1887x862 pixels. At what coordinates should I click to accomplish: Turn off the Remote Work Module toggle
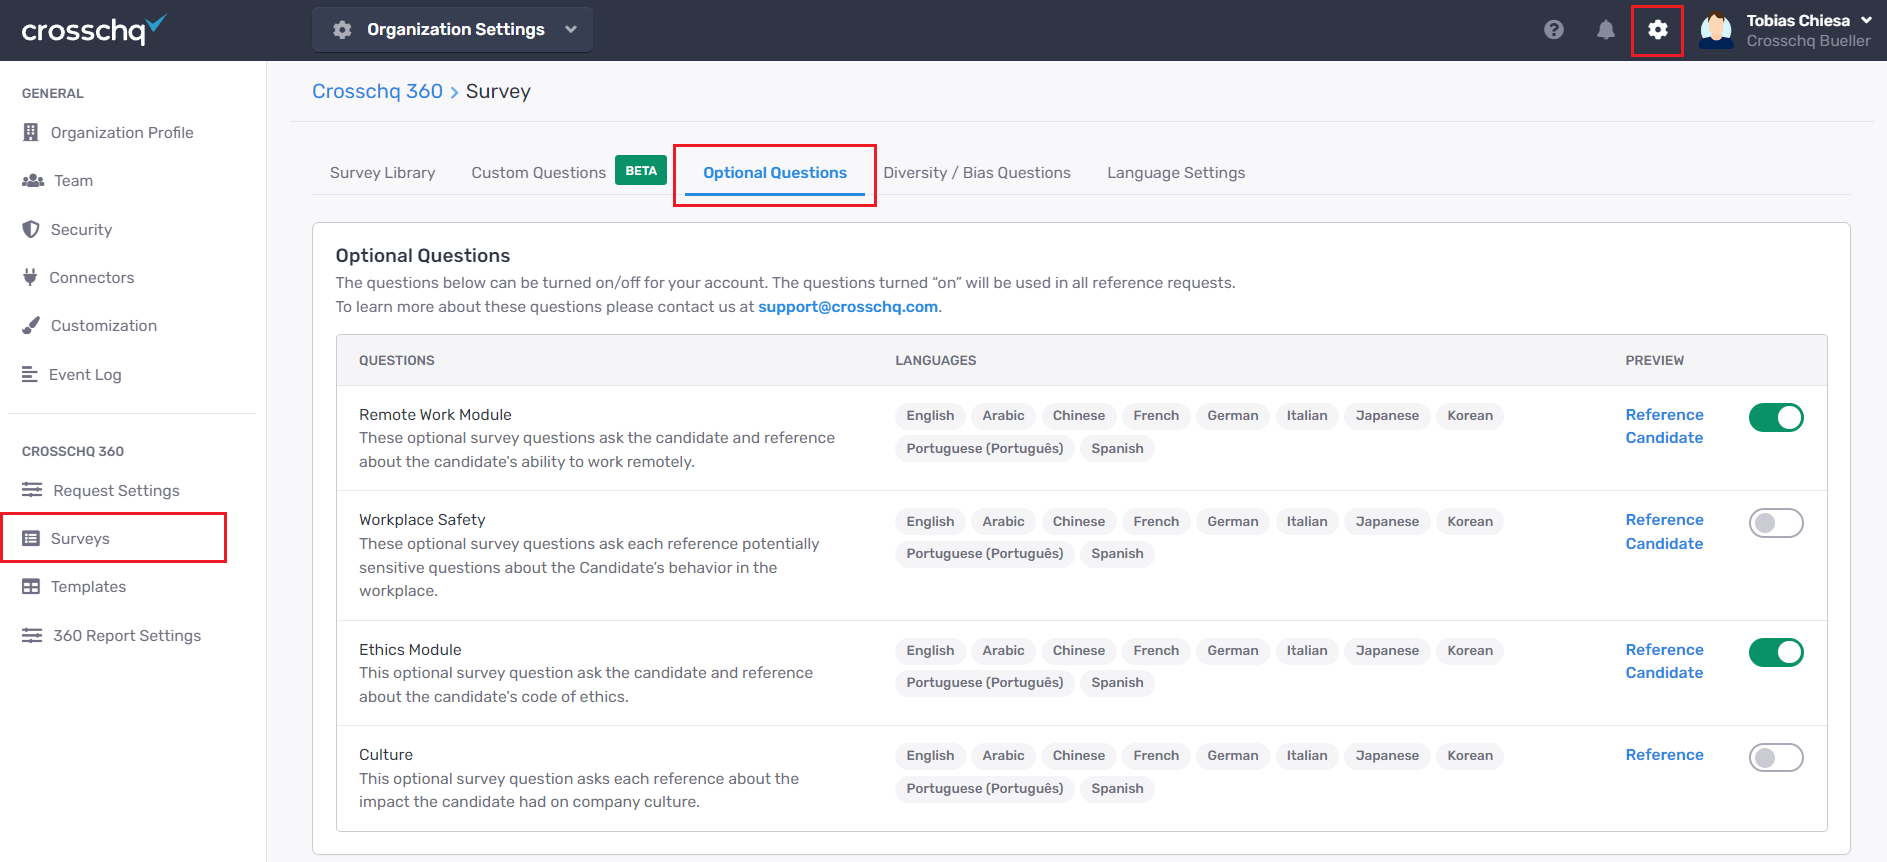[x=1776, y=417]
